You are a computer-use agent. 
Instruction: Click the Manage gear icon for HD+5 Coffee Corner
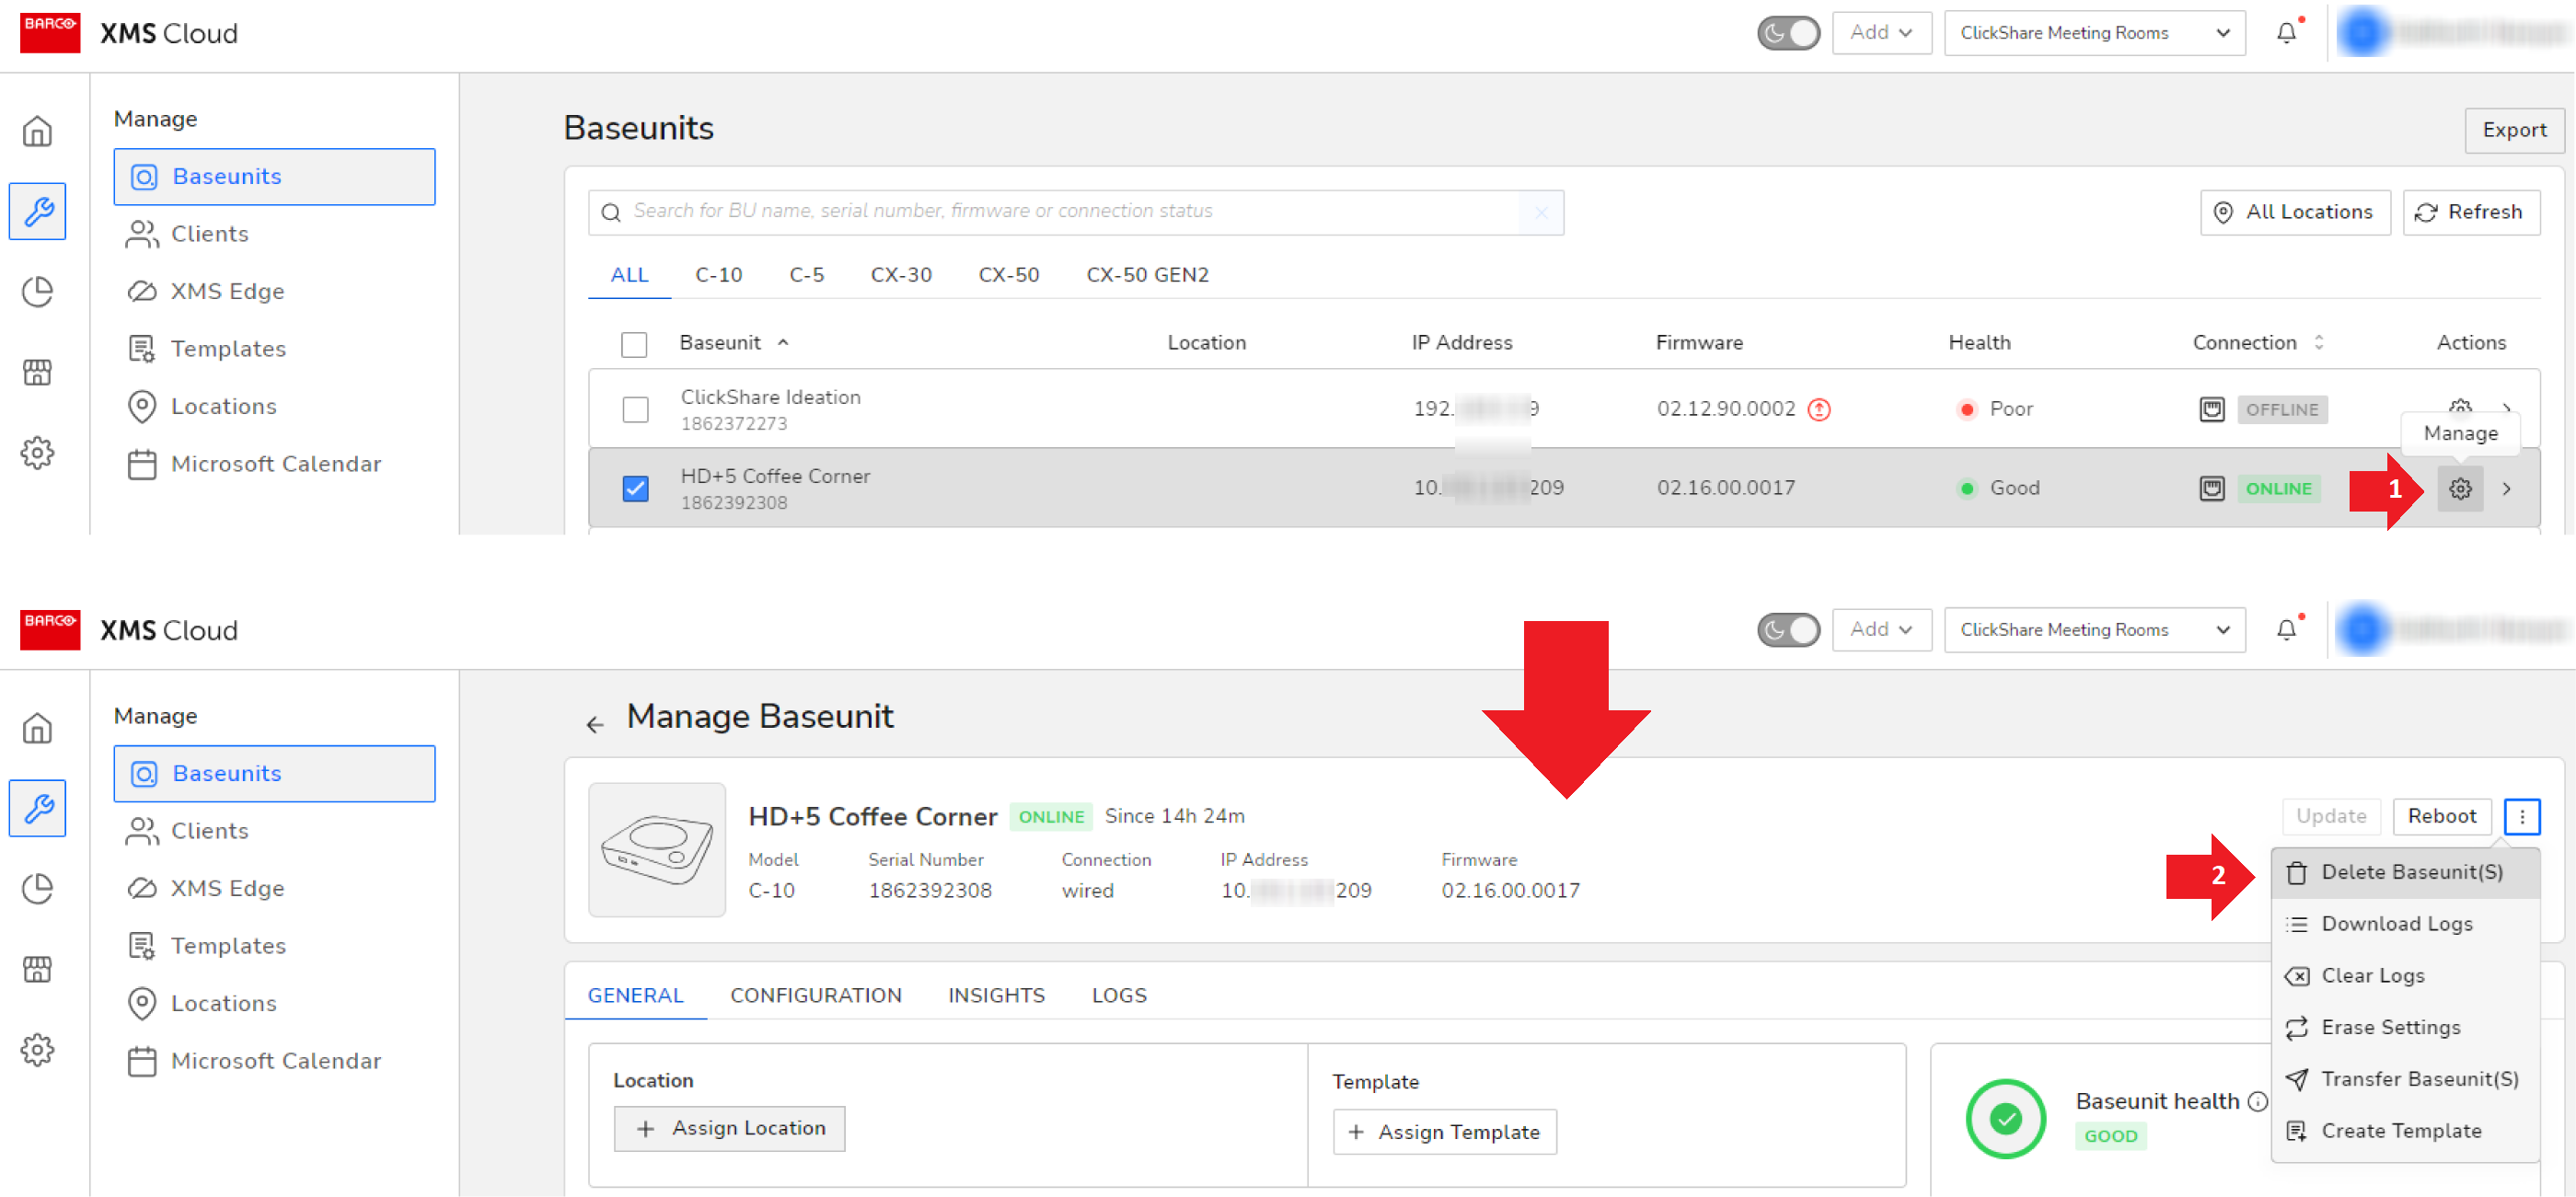click(2459, 489)
